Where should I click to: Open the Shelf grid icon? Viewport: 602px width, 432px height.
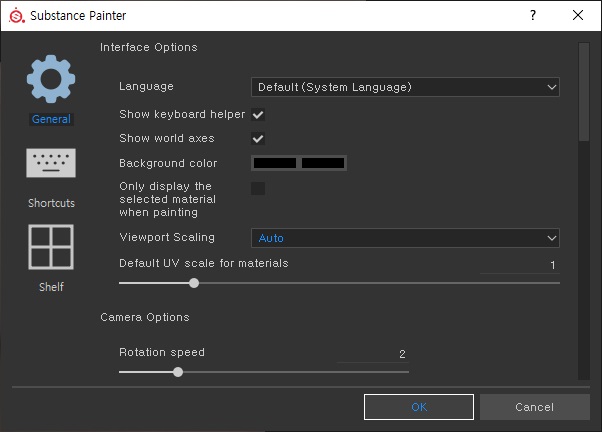click(51, 247)
